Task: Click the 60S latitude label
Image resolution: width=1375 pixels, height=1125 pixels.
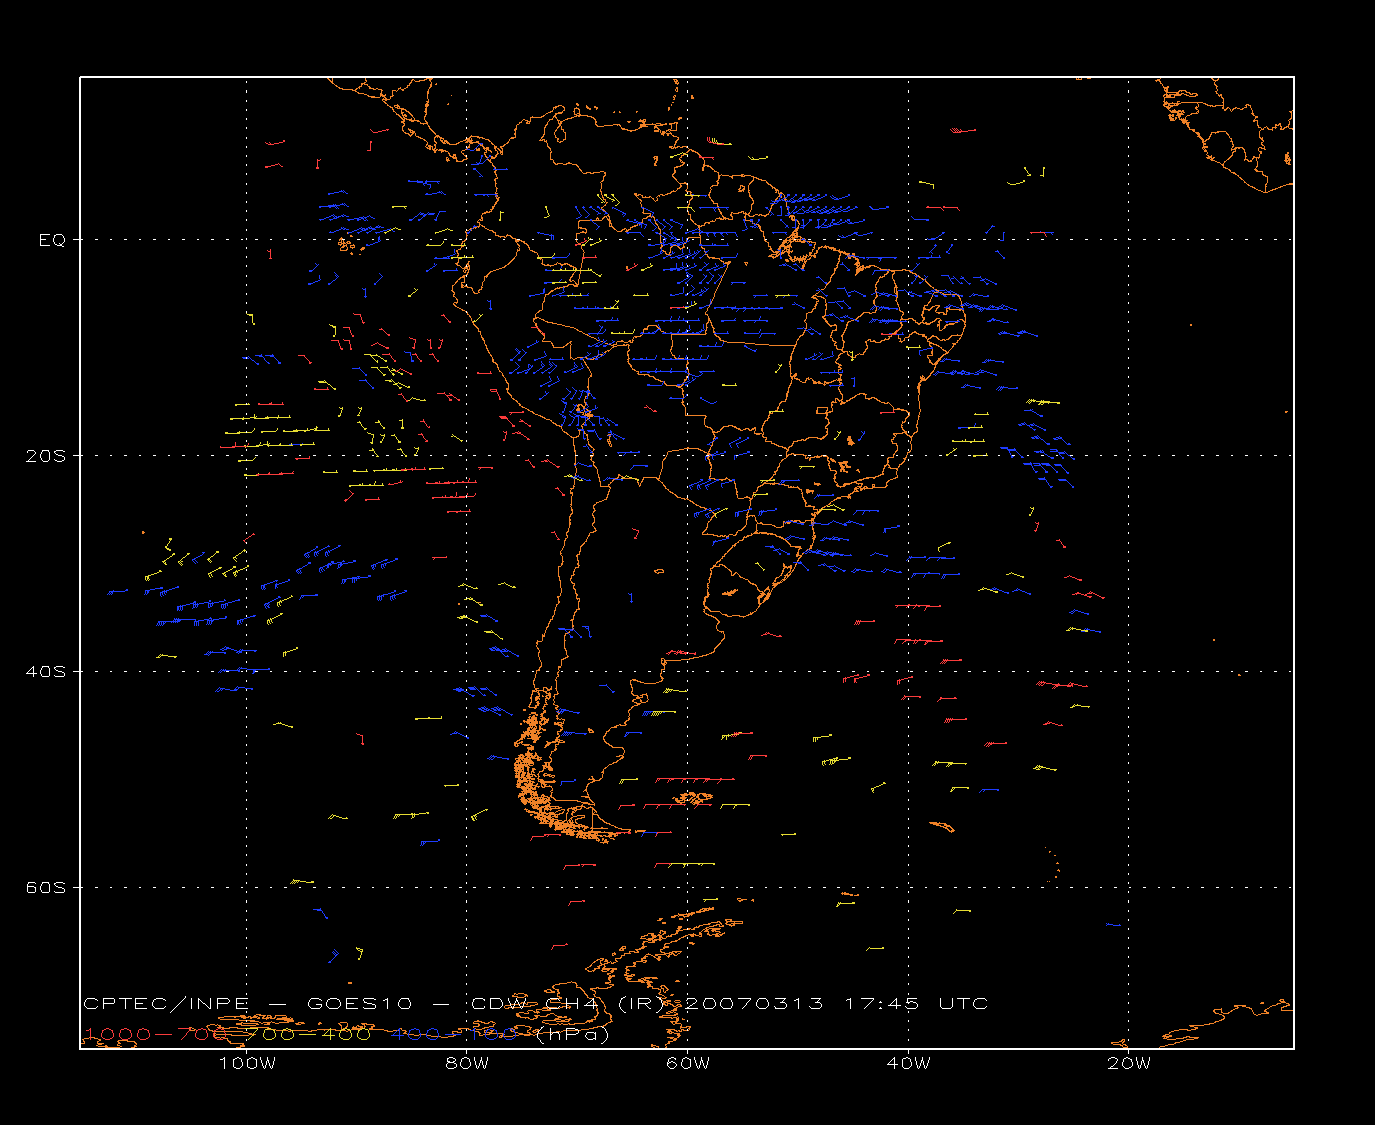Action: point(45,887)
